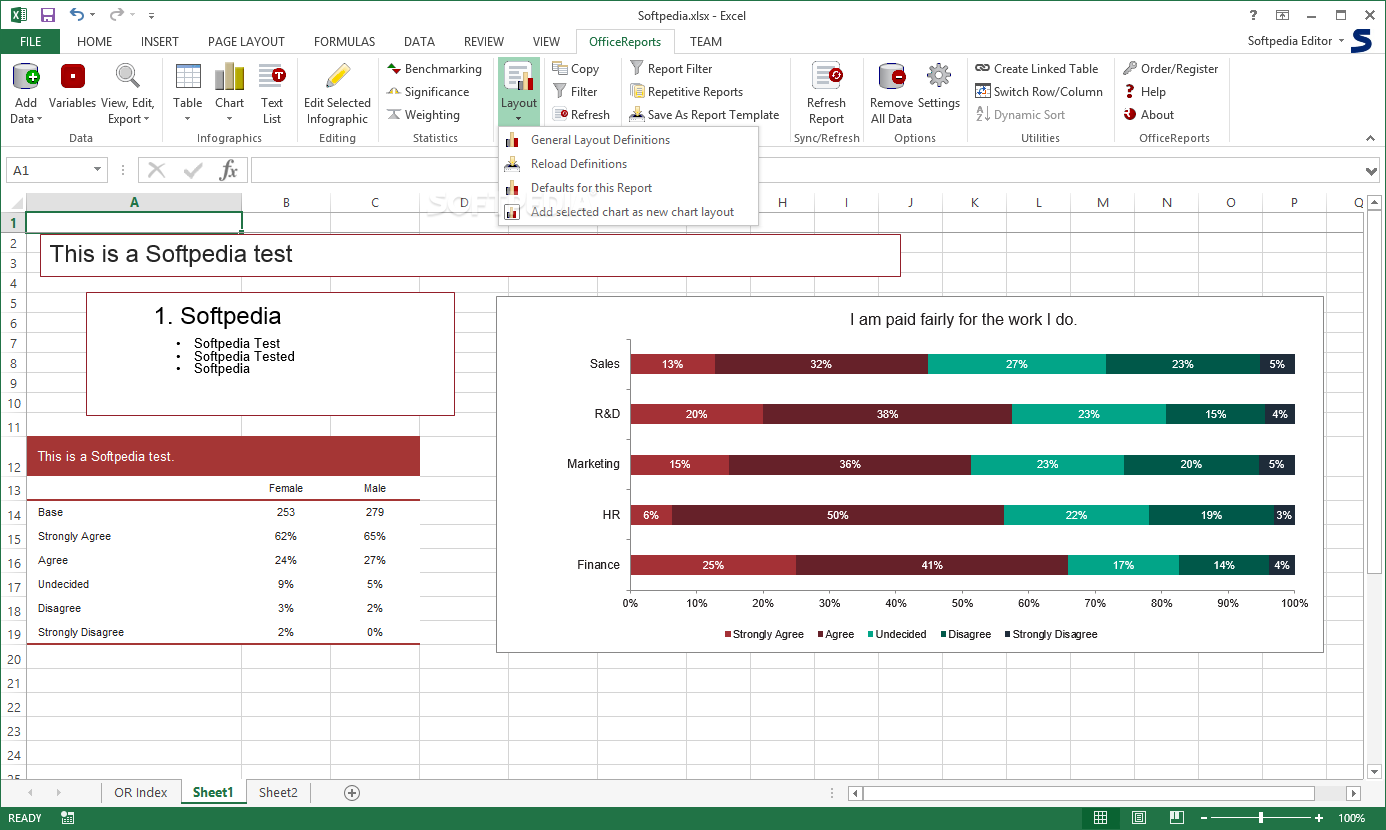
Task: Switch to the TEAM ribbon tab
Action: click(x=706, y=42)
